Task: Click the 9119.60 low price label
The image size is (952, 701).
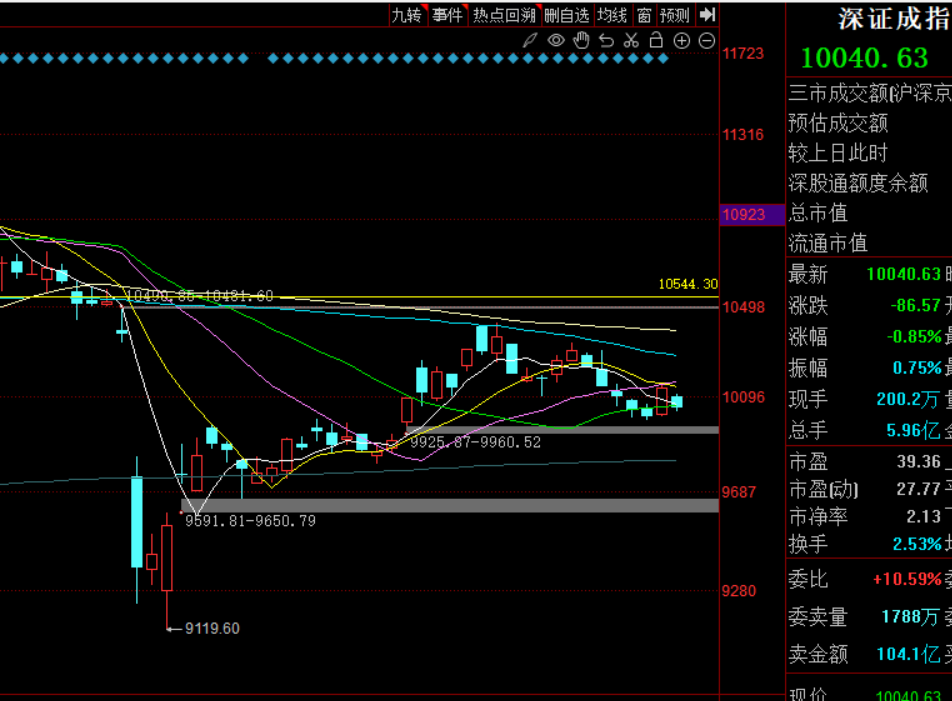Action: (211, 628)
